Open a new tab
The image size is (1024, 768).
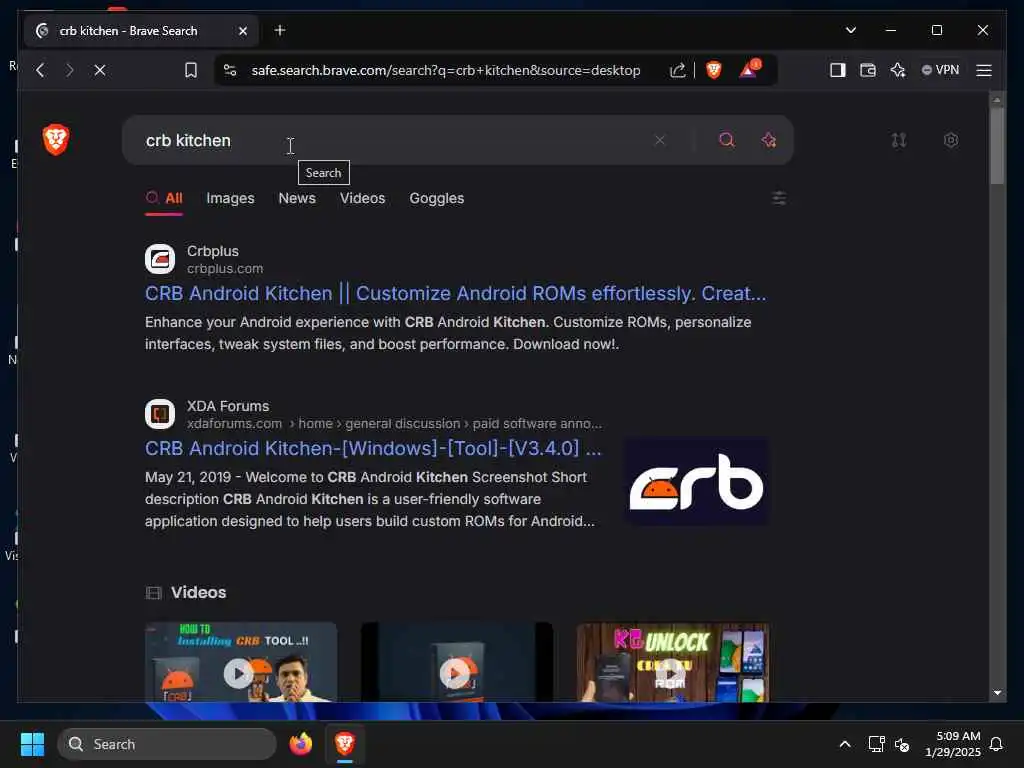[x=280, y=30]
